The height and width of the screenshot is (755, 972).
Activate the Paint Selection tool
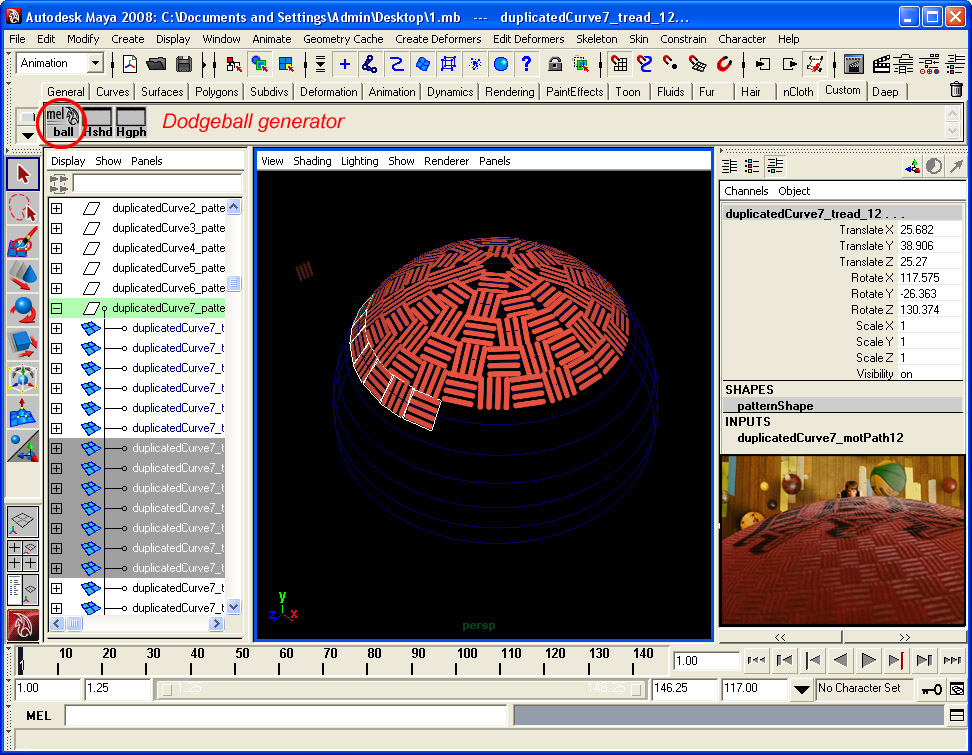click(23, 242)
